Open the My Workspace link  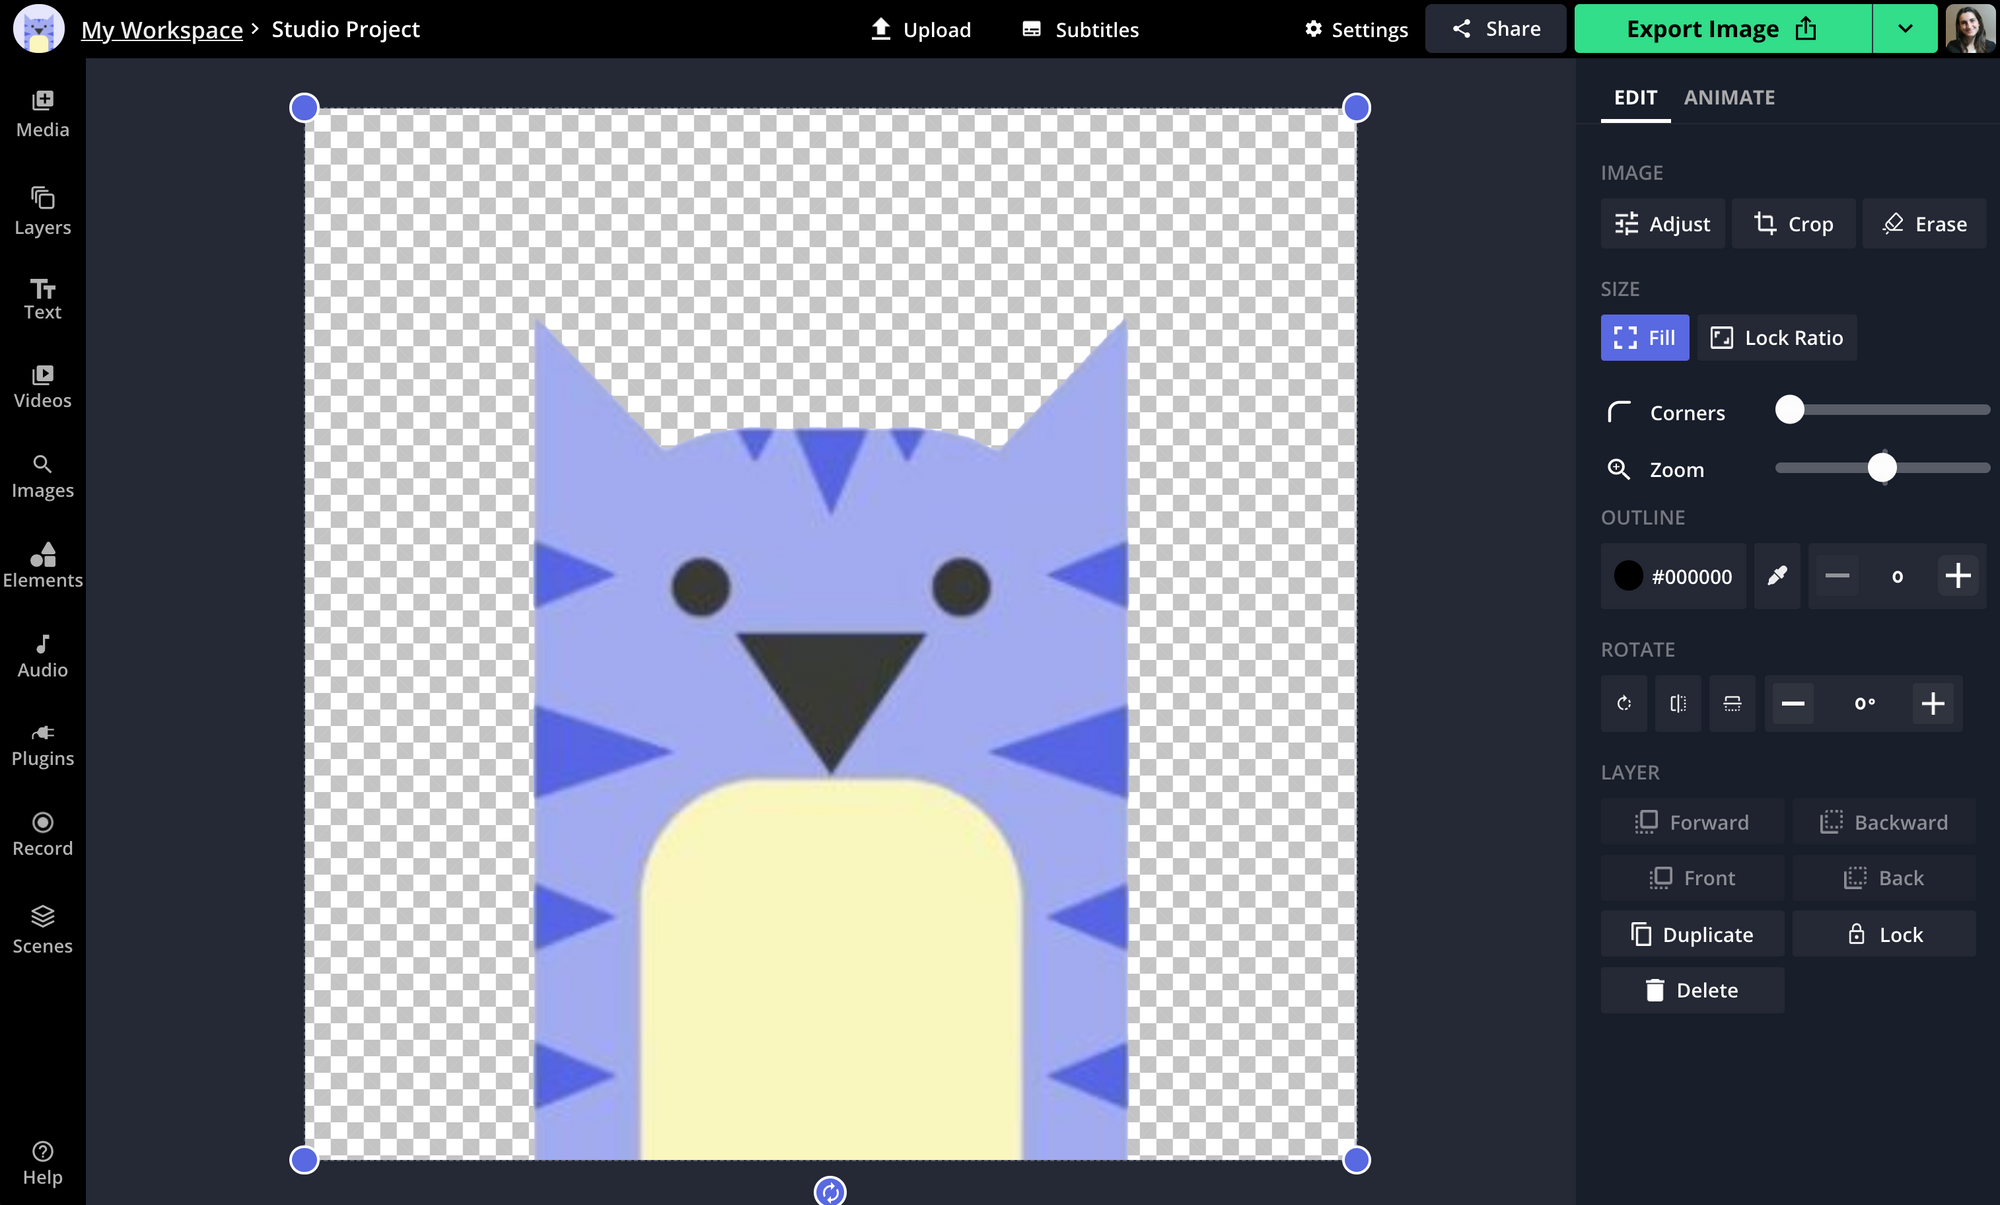coord(162,30)
